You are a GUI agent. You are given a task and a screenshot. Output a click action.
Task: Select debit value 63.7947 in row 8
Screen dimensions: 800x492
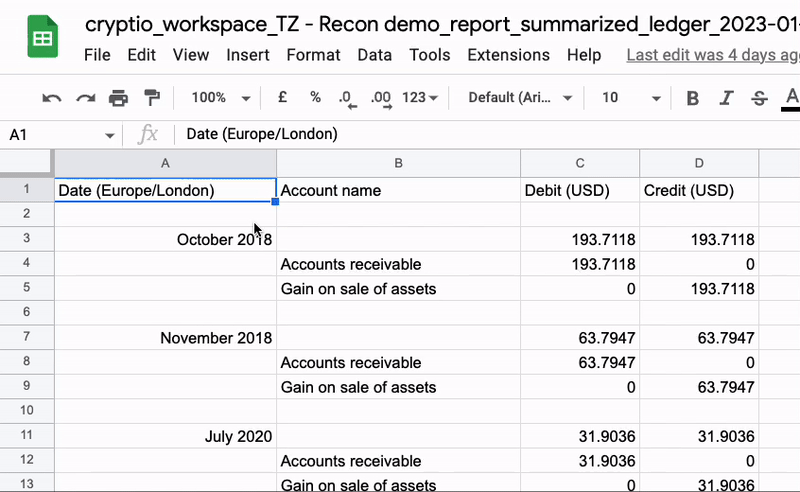point(580,362)
